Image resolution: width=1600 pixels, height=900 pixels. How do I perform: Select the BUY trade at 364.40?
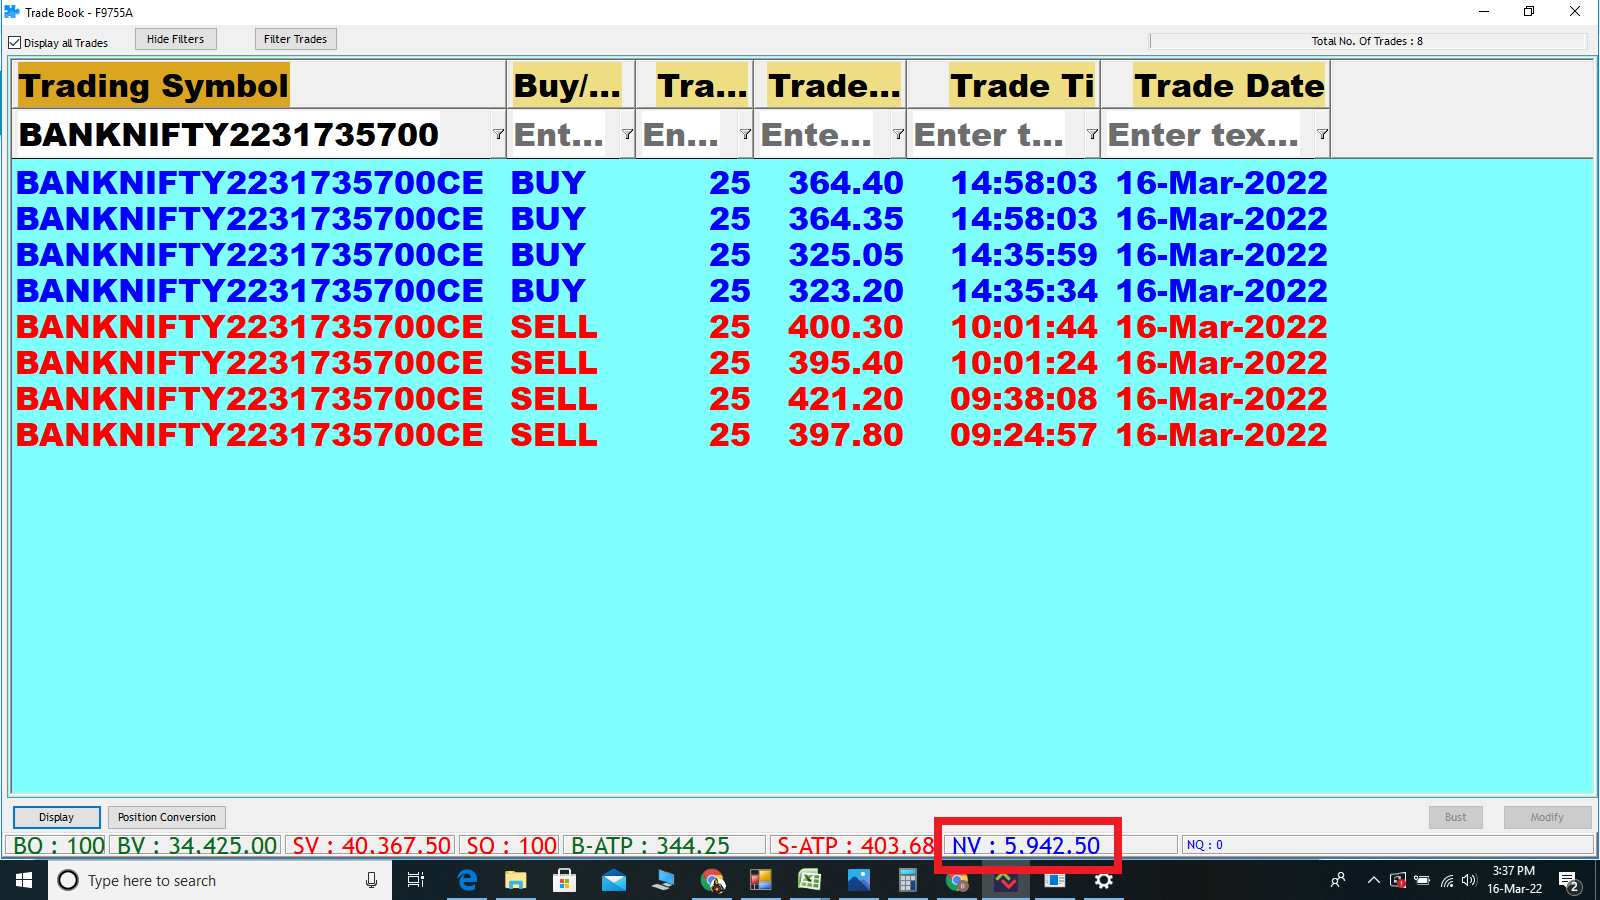point(845,183)
